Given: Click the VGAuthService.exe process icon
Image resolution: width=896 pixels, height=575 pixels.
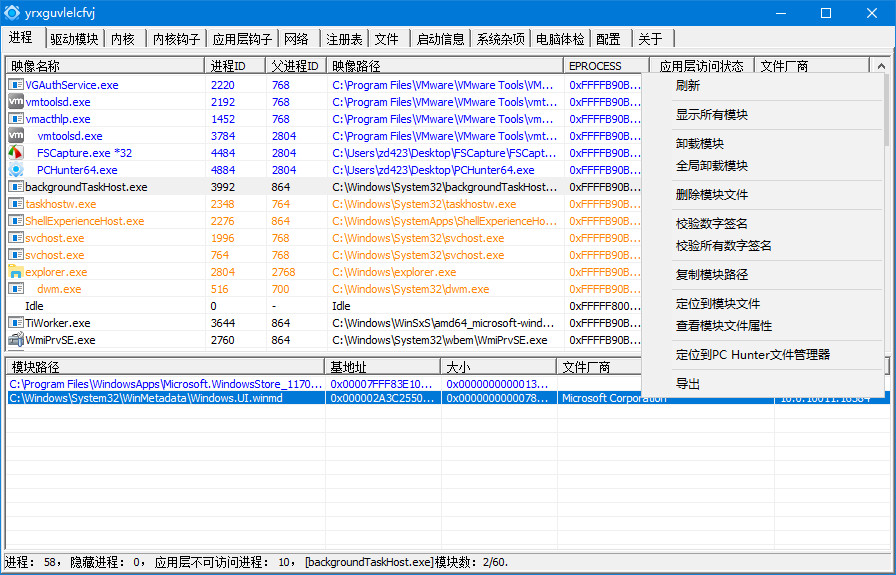Looking at the screenshot, I should pyautogui.click(x=15, y=85).
